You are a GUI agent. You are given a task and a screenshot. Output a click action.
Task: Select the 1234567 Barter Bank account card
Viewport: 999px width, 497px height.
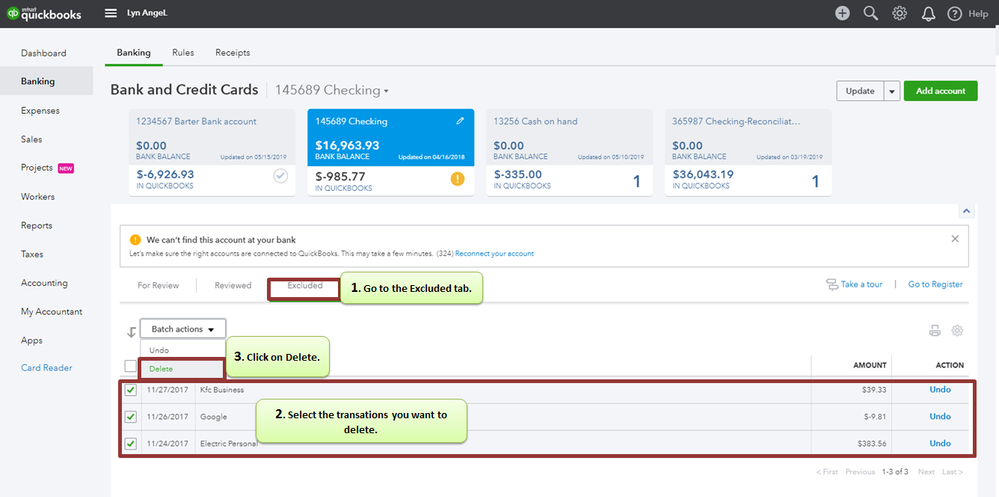[212, 152]
